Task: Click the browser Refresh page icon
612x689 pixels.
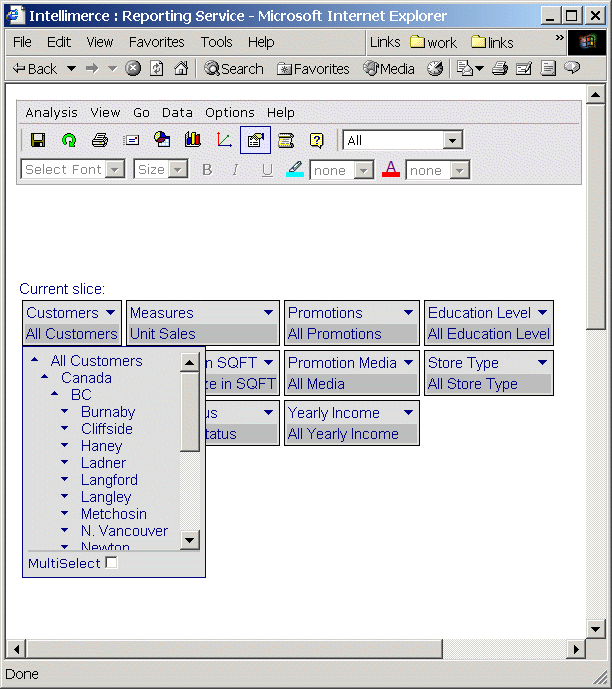Action: [157, 69]
